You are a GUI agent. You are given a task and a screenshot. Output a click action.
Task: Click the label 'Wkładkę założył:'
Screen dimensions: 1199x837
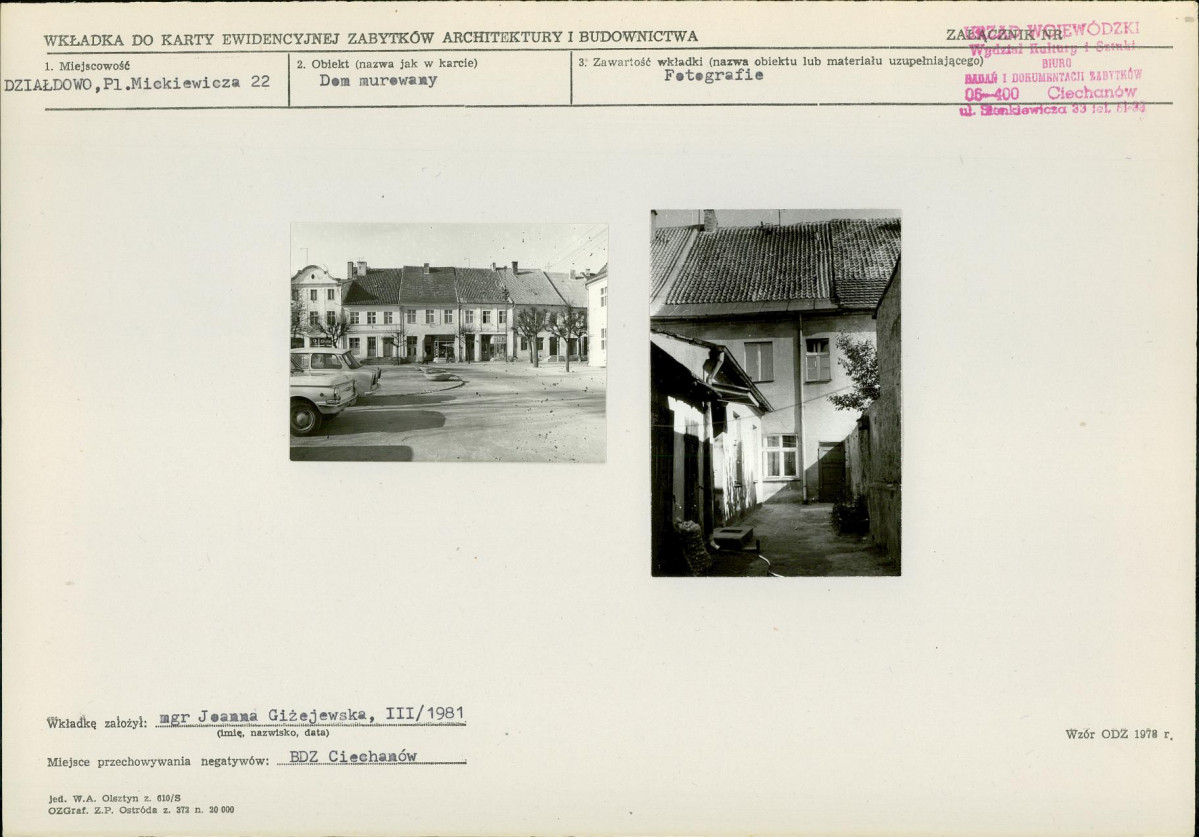96,722
